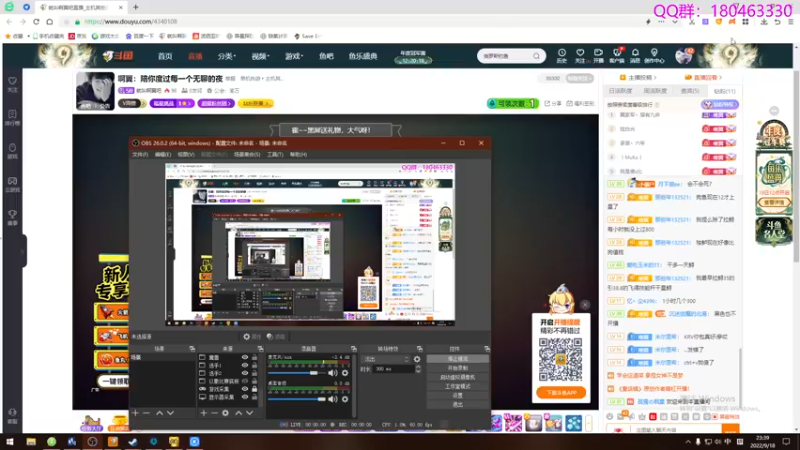This screenshot has height=450, width=800.
Task: Open the 工具 menu in OBS
Action: point(275,154)
